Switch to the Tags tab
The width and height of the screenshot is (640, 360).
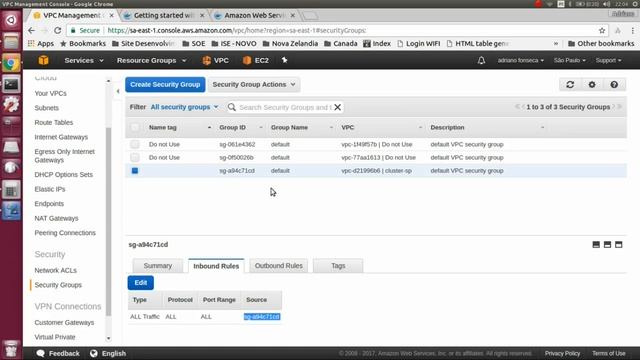pos(338,266)
